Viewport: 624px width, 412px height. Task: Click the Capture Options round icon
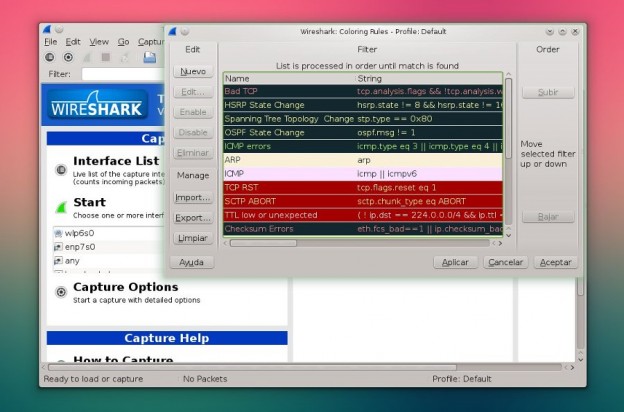click(x=61, y=292)
